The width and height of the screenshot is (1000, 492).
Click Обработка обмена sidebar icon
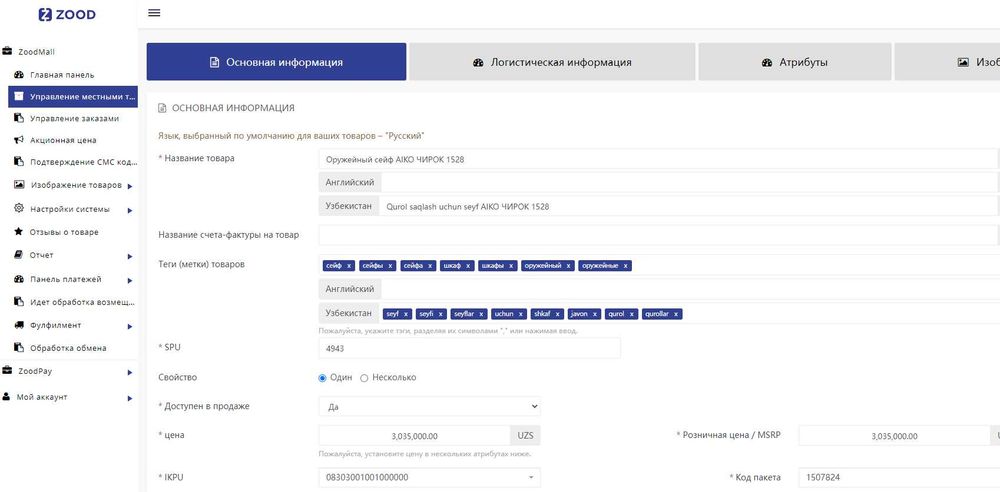click(x=19, y=348)
